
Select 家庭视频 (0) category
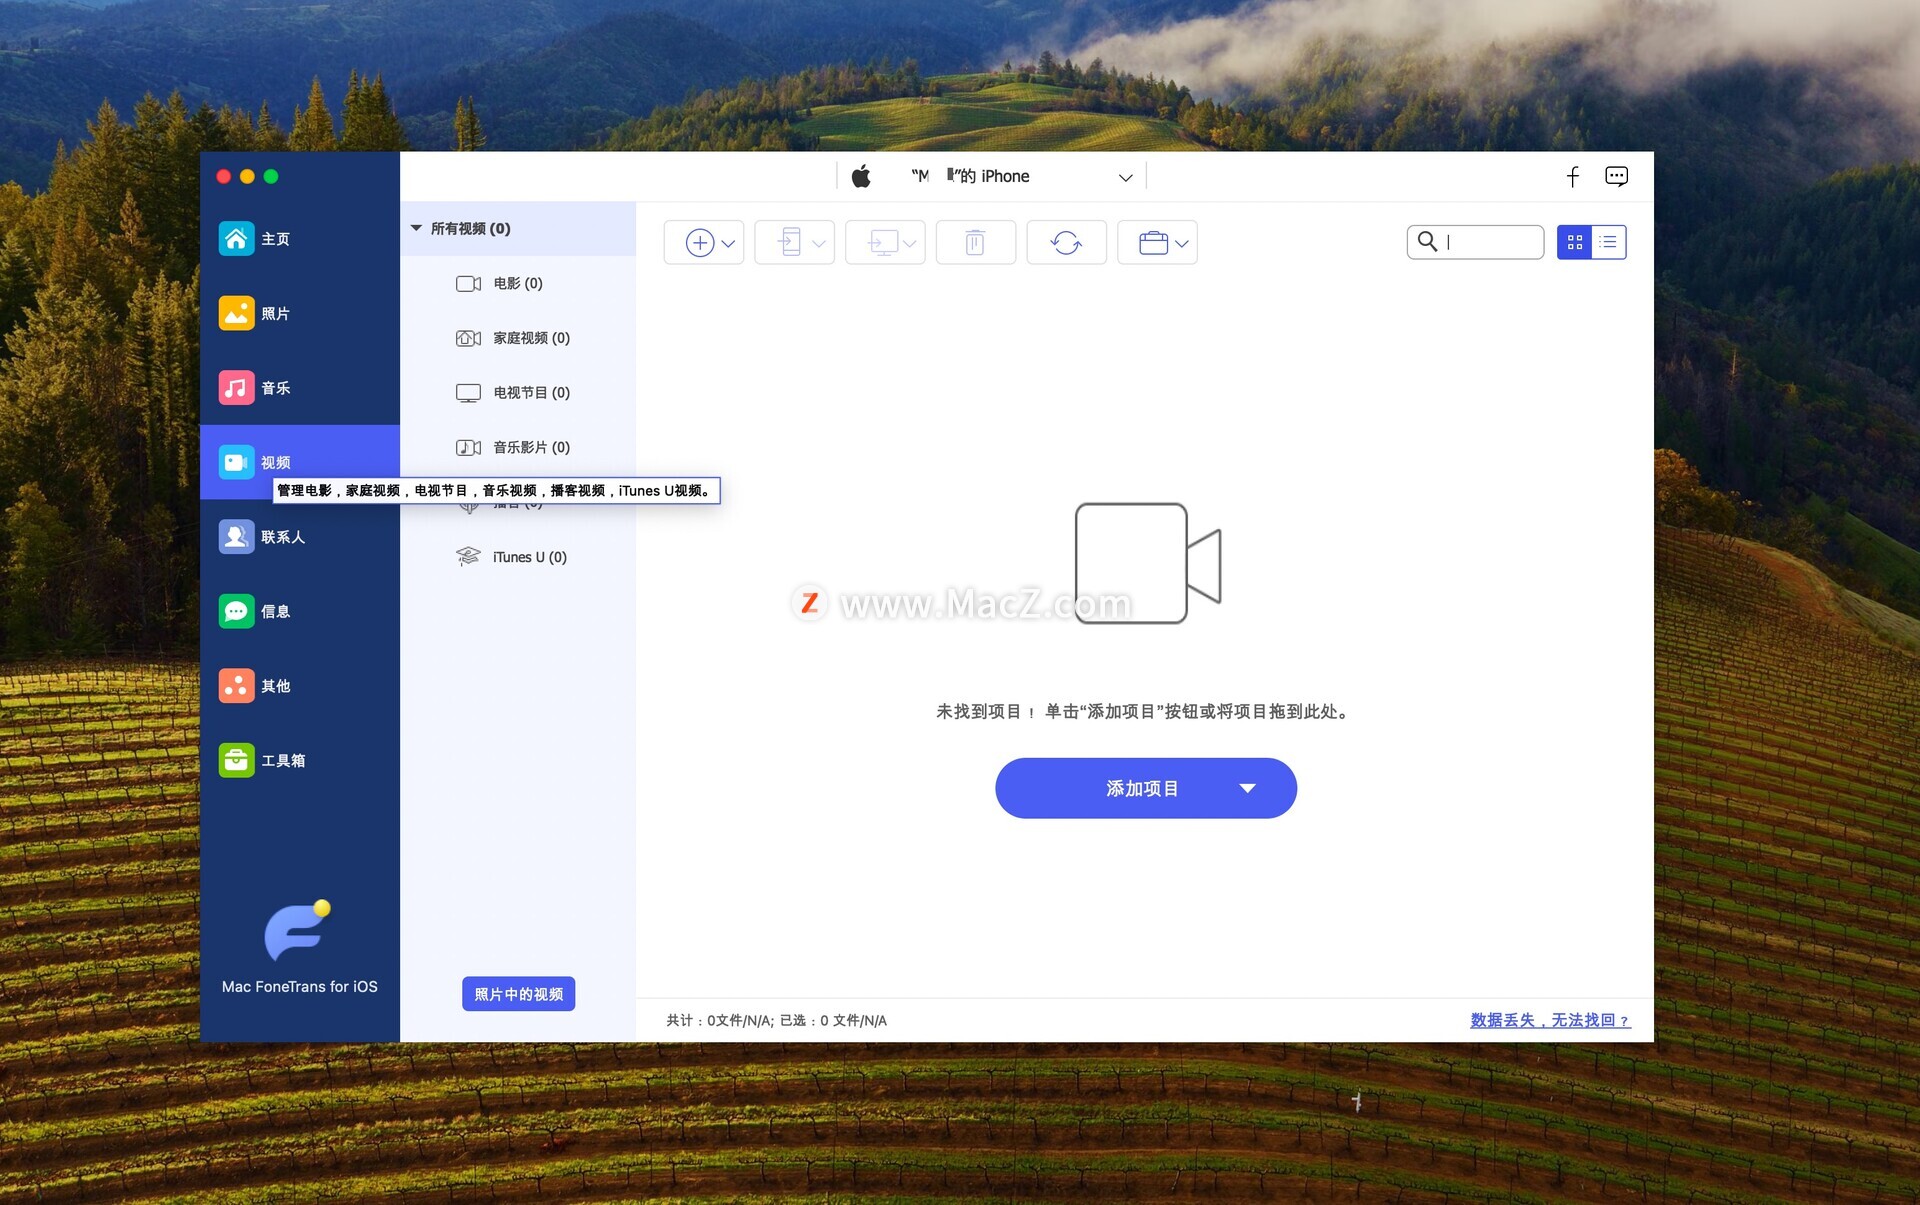518,338
